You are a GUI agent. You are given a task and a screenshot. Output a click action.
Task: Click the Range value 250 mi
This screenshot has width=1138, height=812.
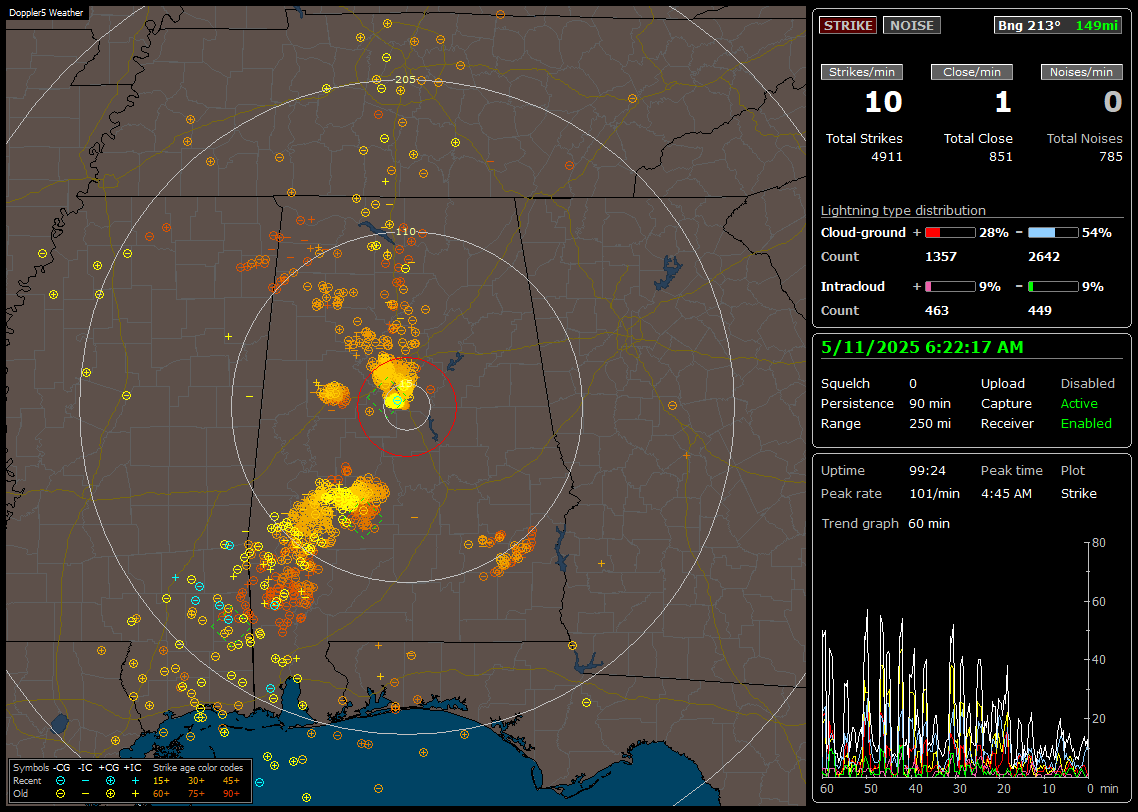pyautogui.click(x=930, y=424)
